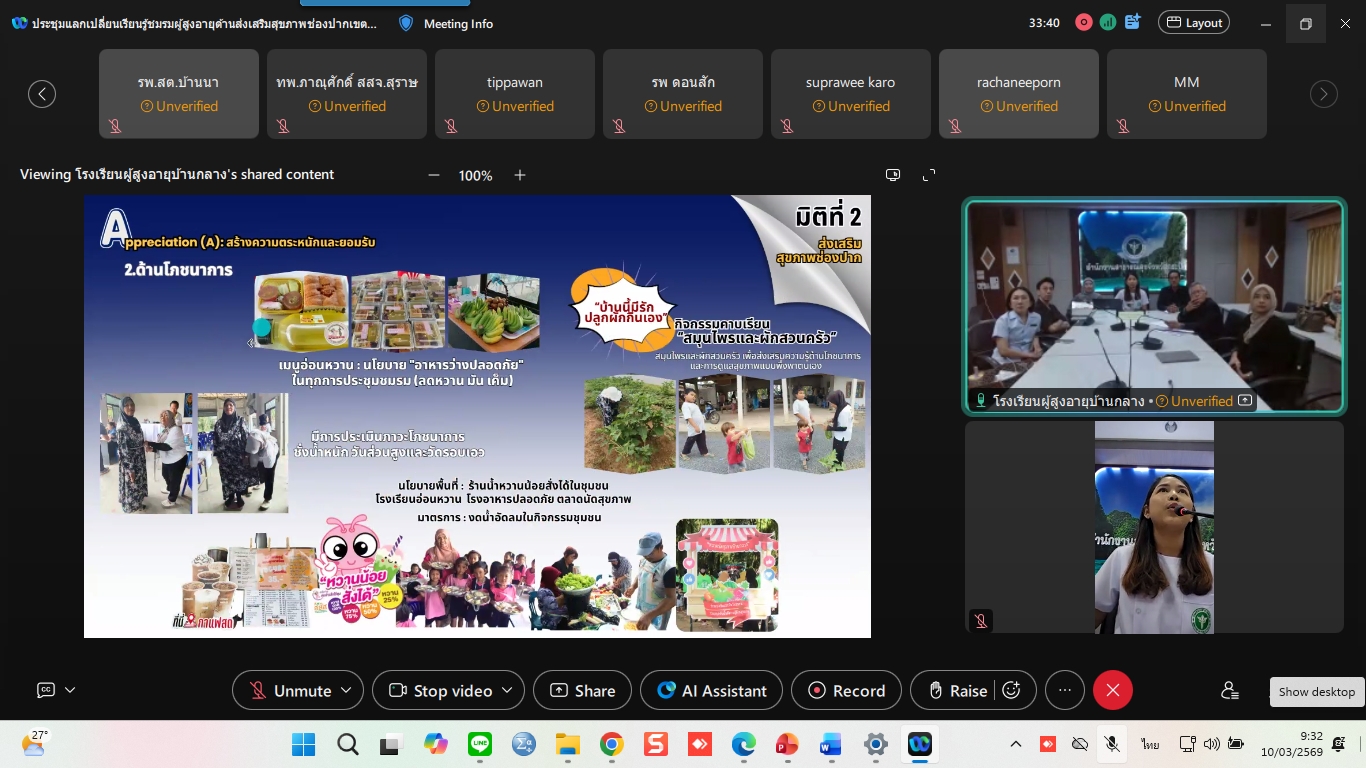This screenshot has width=1366, height=768.
Task: Open the participants panel icon
Action: tap(1230, 690)
